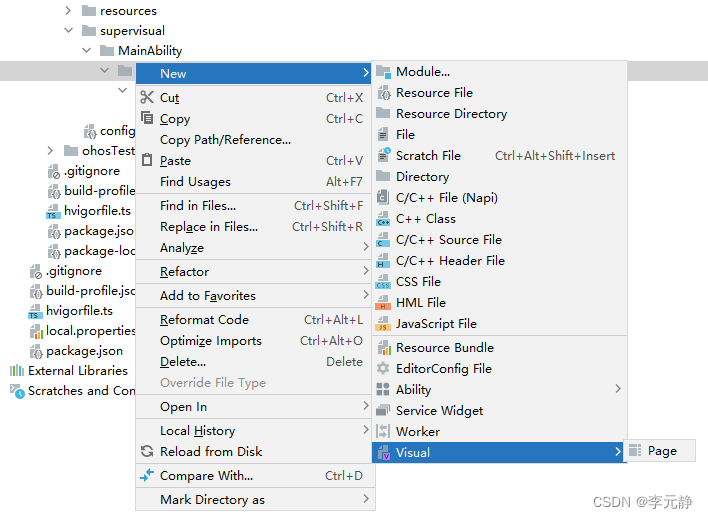
Task: Choose Find Usages
Action: [x=254, y=182]
